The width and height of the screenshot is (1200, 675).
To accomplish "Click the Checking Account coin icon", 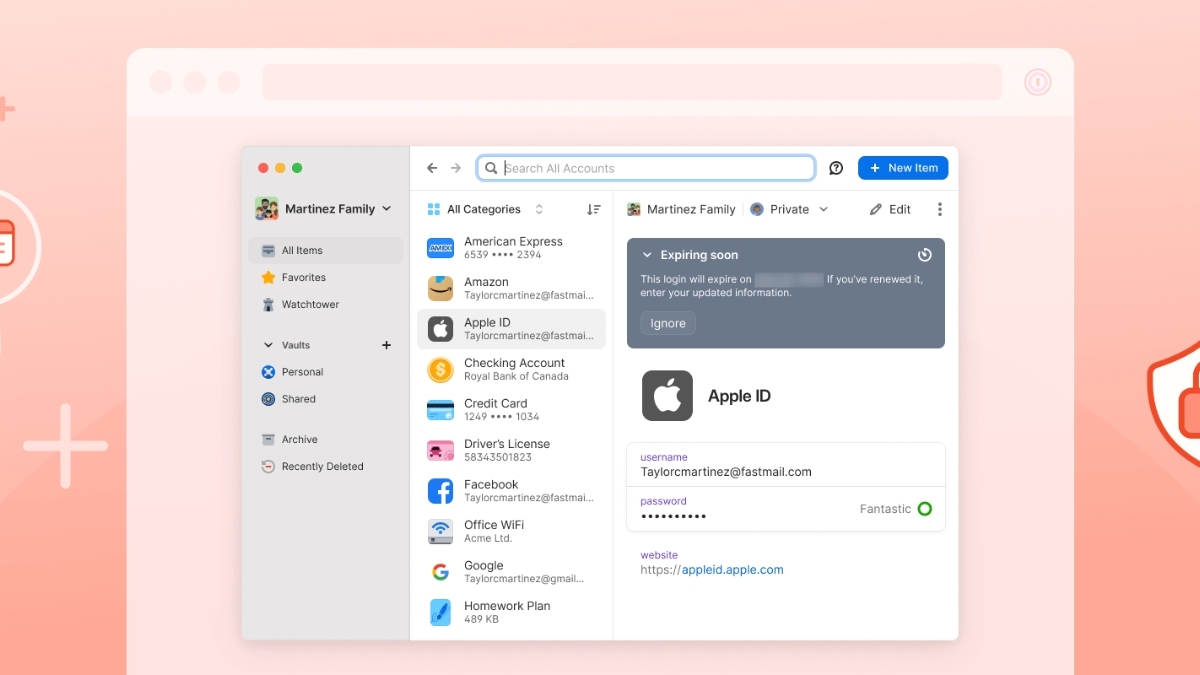I will (x=440, y=370).
